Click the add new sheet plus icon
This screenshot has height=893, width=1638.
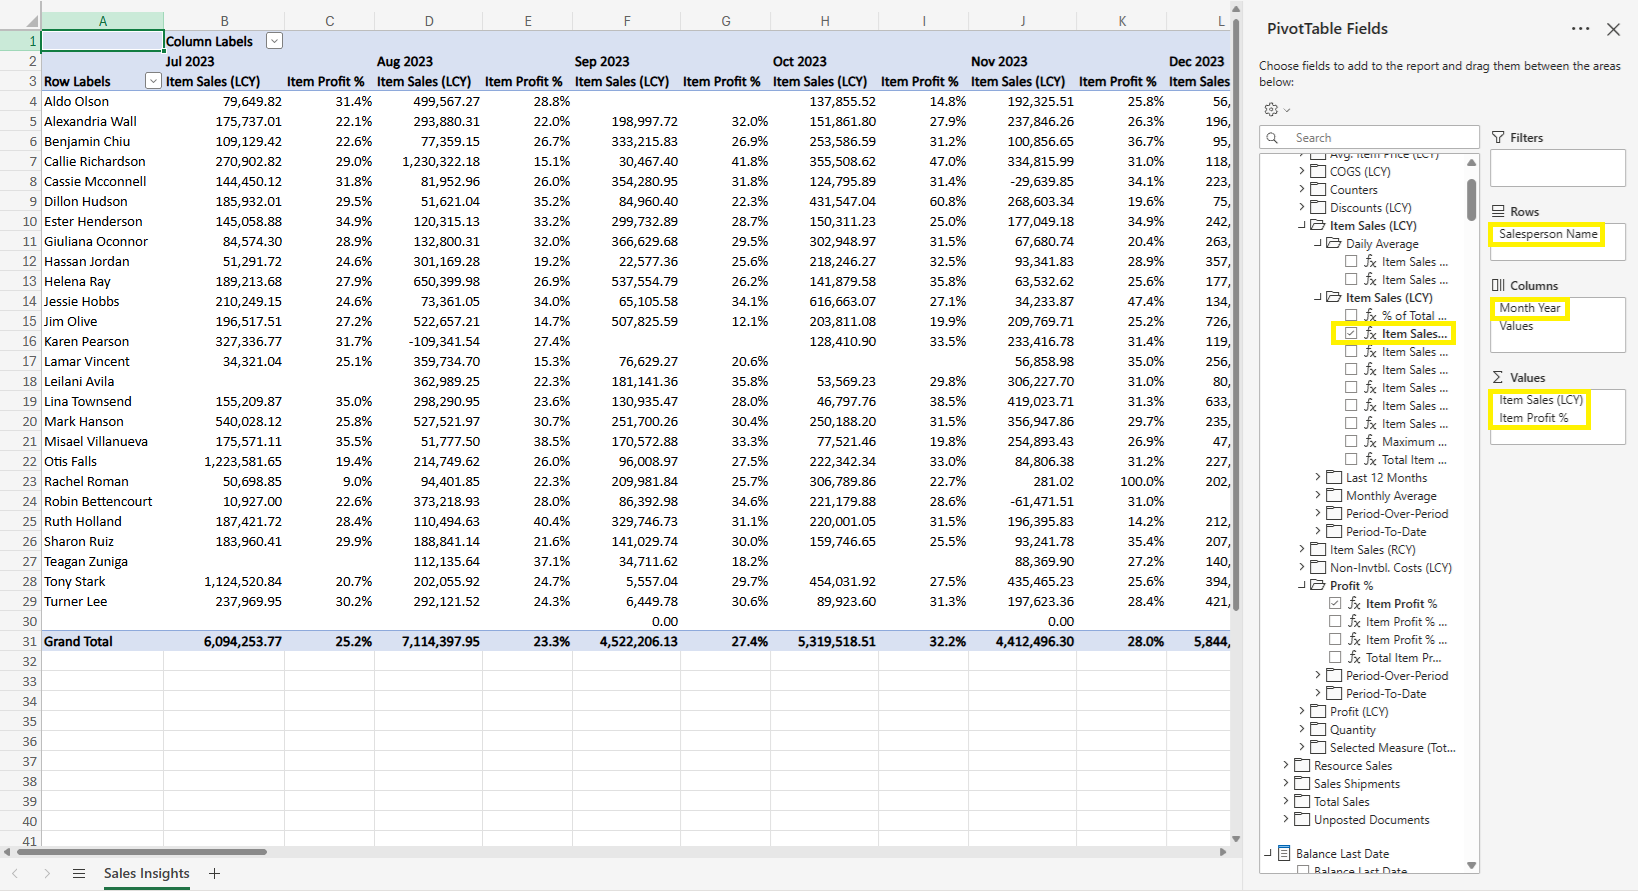(x=214, y=873)
